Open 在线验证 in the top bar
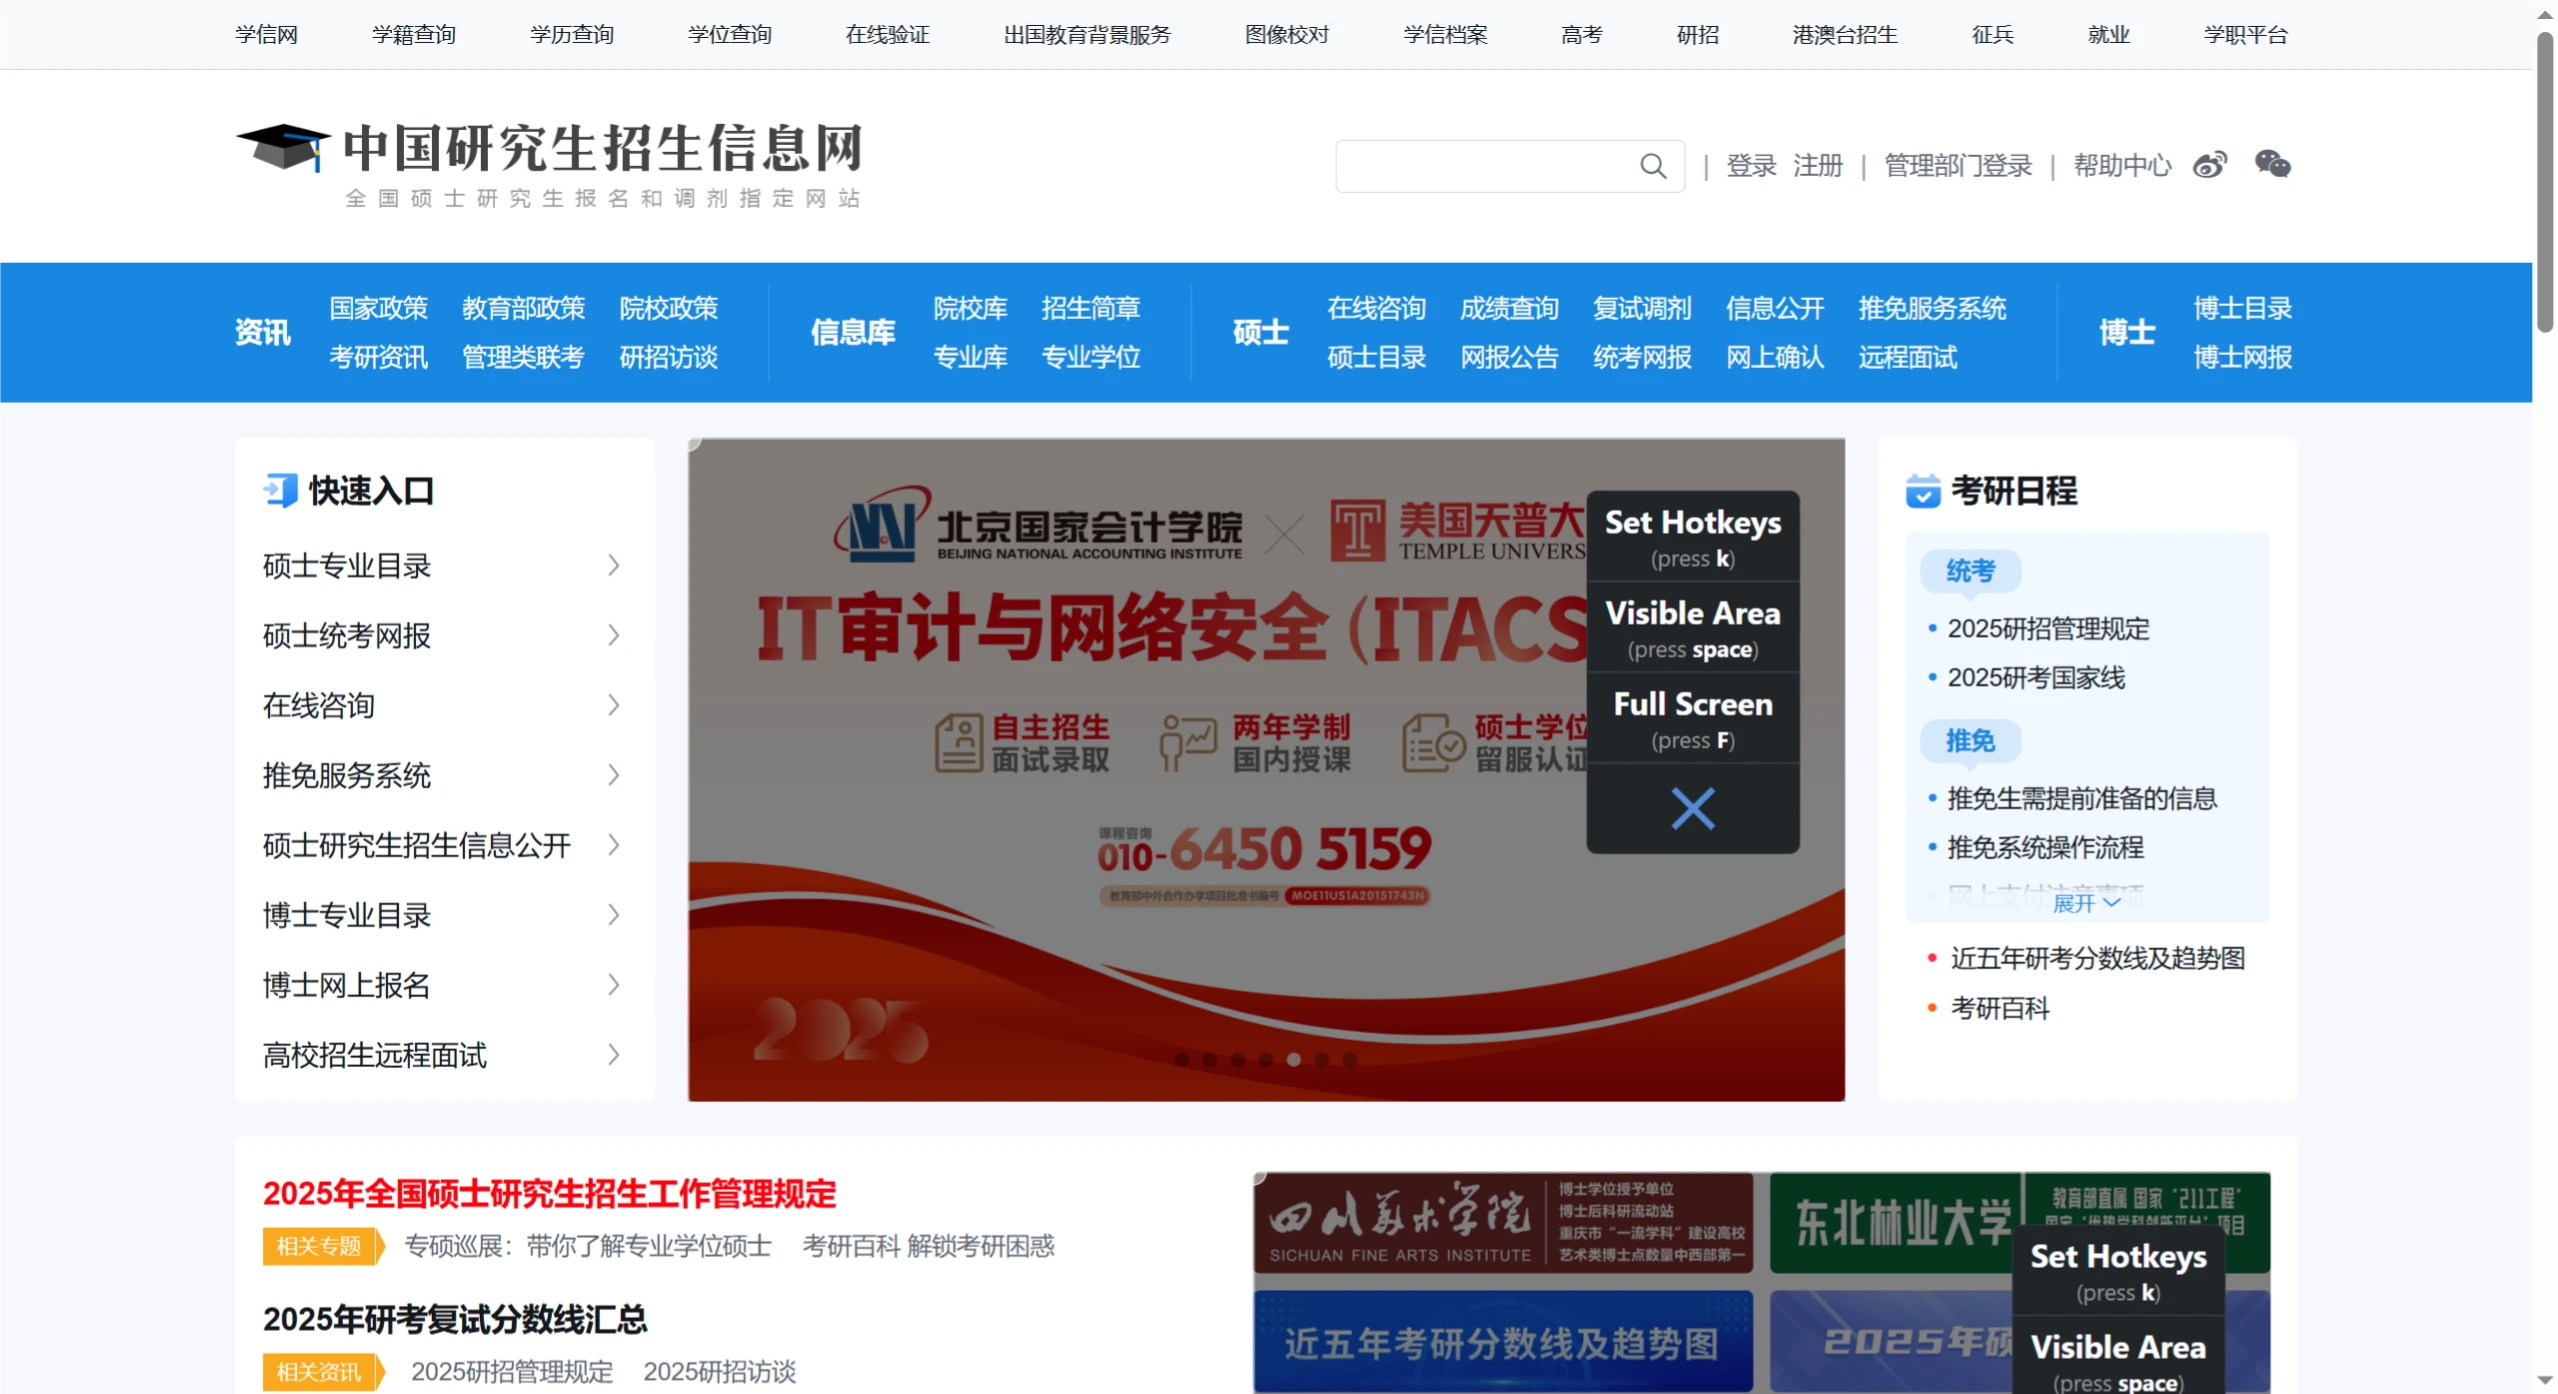Image resolution: width=2558 pixels, height=1394 pixels. [888, 35]
